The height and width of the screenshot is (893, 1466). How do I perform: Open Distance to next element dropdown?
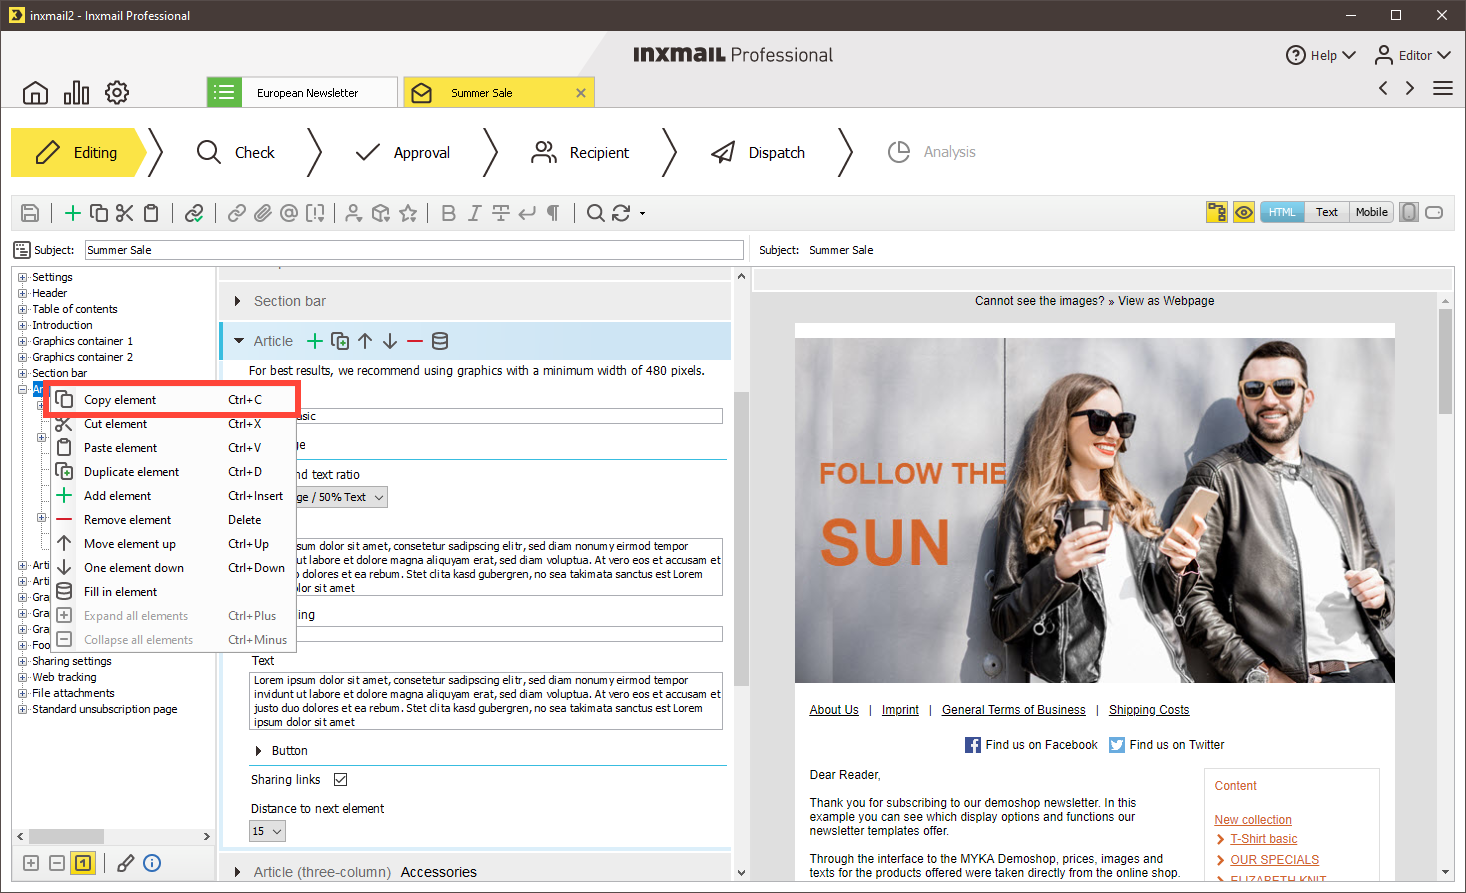click(267, 831)
